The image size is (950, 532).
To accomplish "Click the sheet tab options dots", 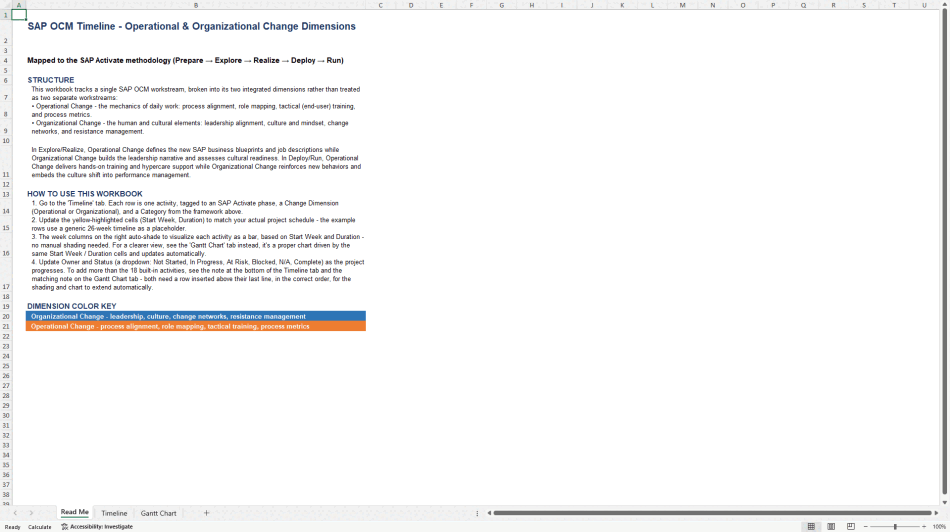I will click(477, 513).
